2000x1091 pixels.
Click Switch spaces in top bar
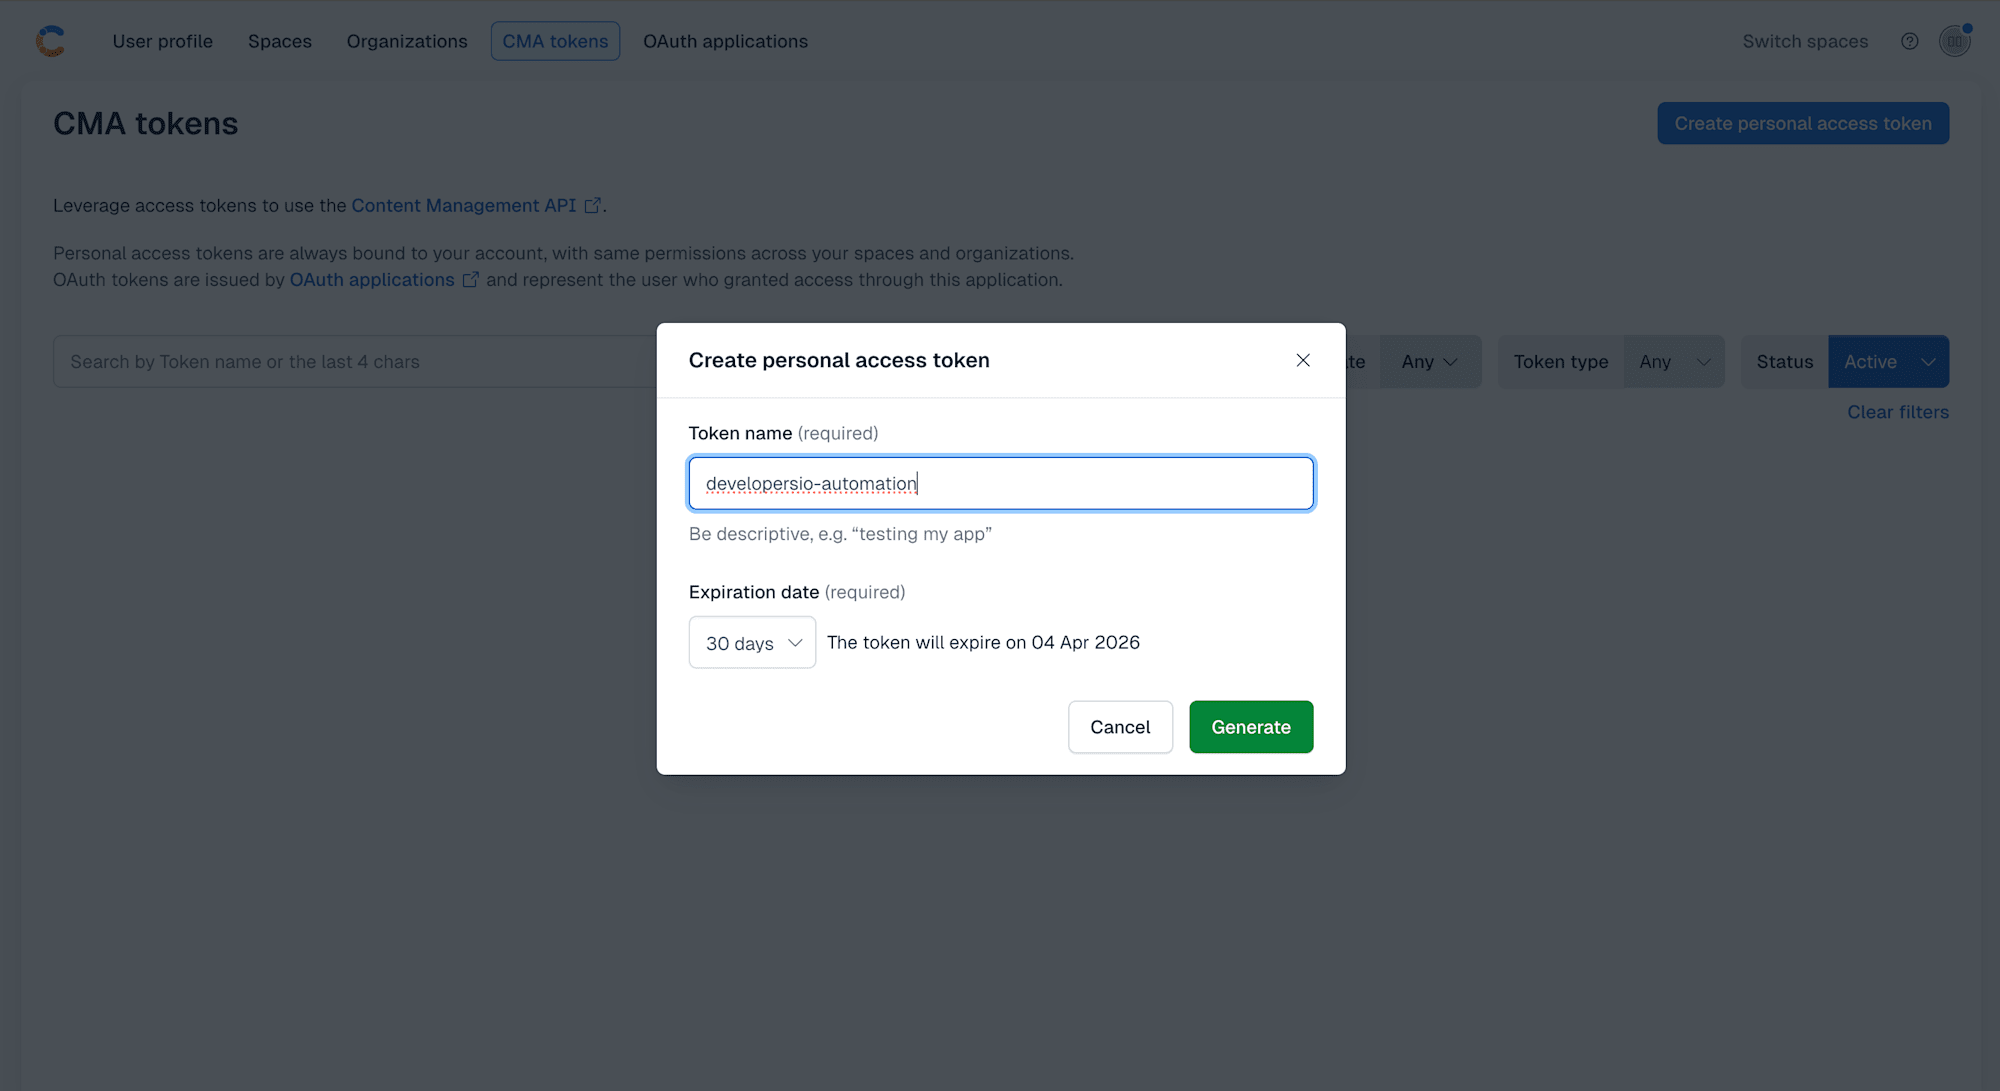pos(1804,41)
